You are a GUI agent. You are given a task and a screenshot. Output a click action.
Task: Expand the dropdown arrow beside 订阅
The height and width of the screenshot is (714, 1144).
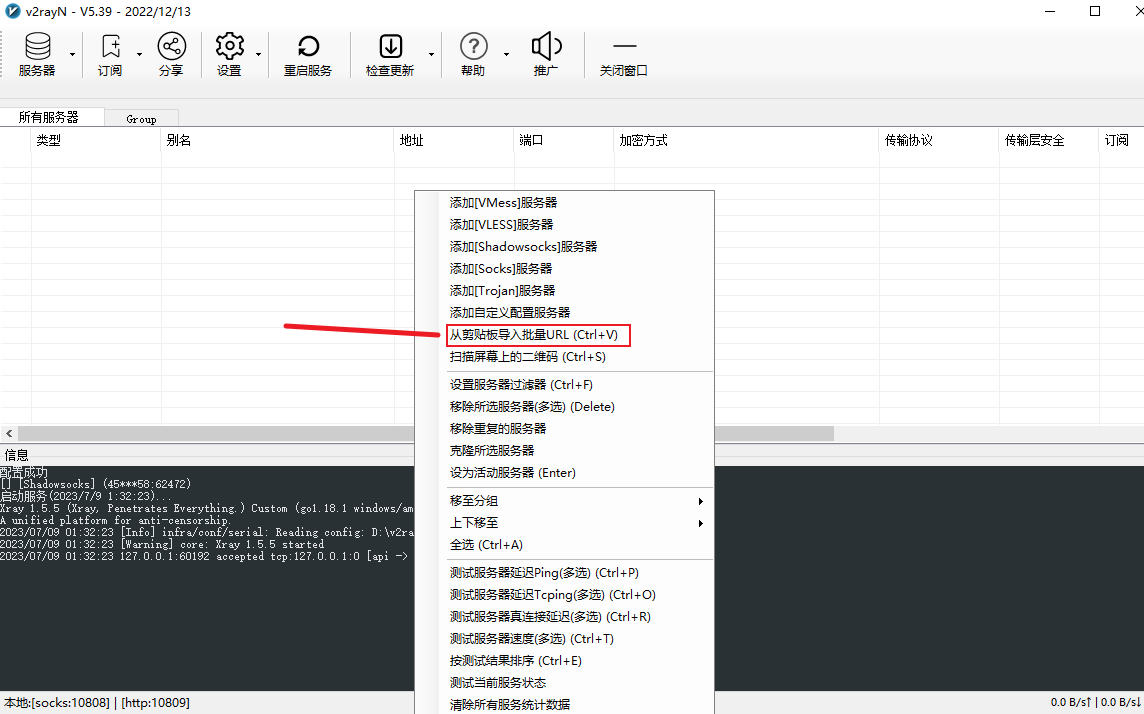coord(139,55)
